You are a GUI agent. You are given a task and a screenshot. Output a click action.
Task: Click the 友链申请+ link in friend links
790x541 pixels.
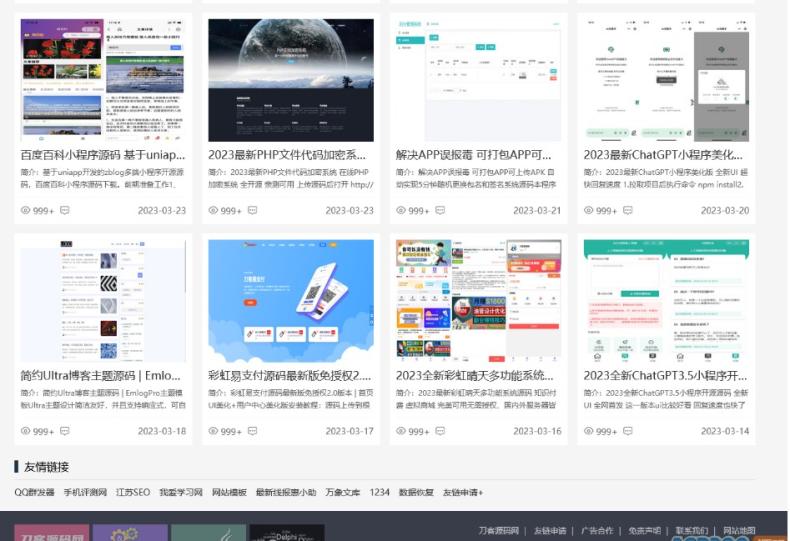[x=462, y=493]
